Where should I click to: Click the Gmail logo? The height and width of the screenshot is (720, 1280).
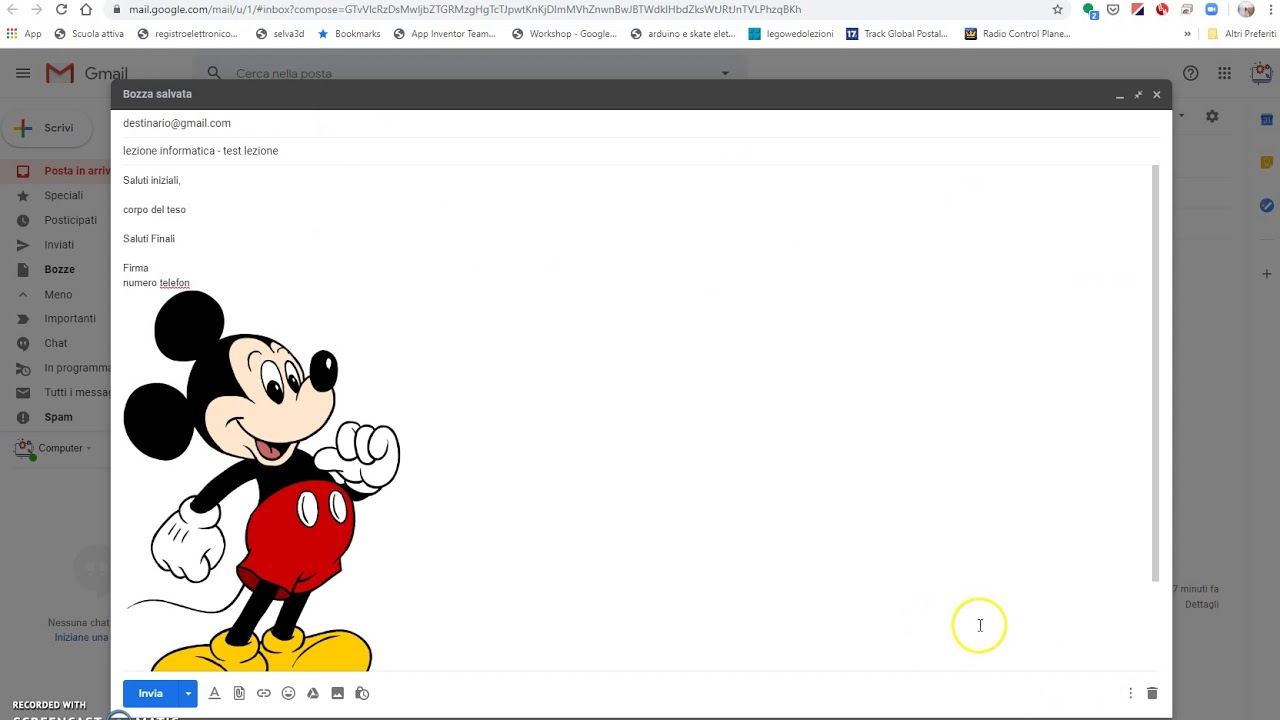click(x=87, y=73)
